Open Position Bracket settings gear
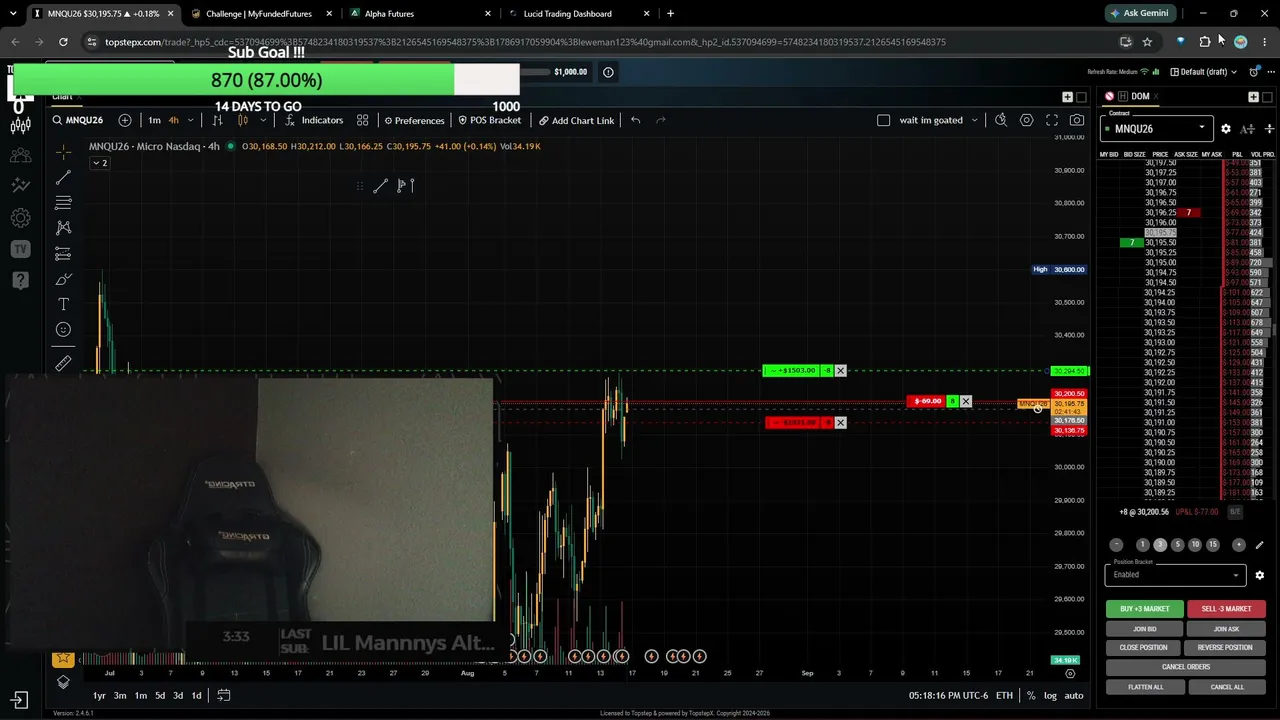This screenshot has width=1280, height=720. coord(1260,575)
